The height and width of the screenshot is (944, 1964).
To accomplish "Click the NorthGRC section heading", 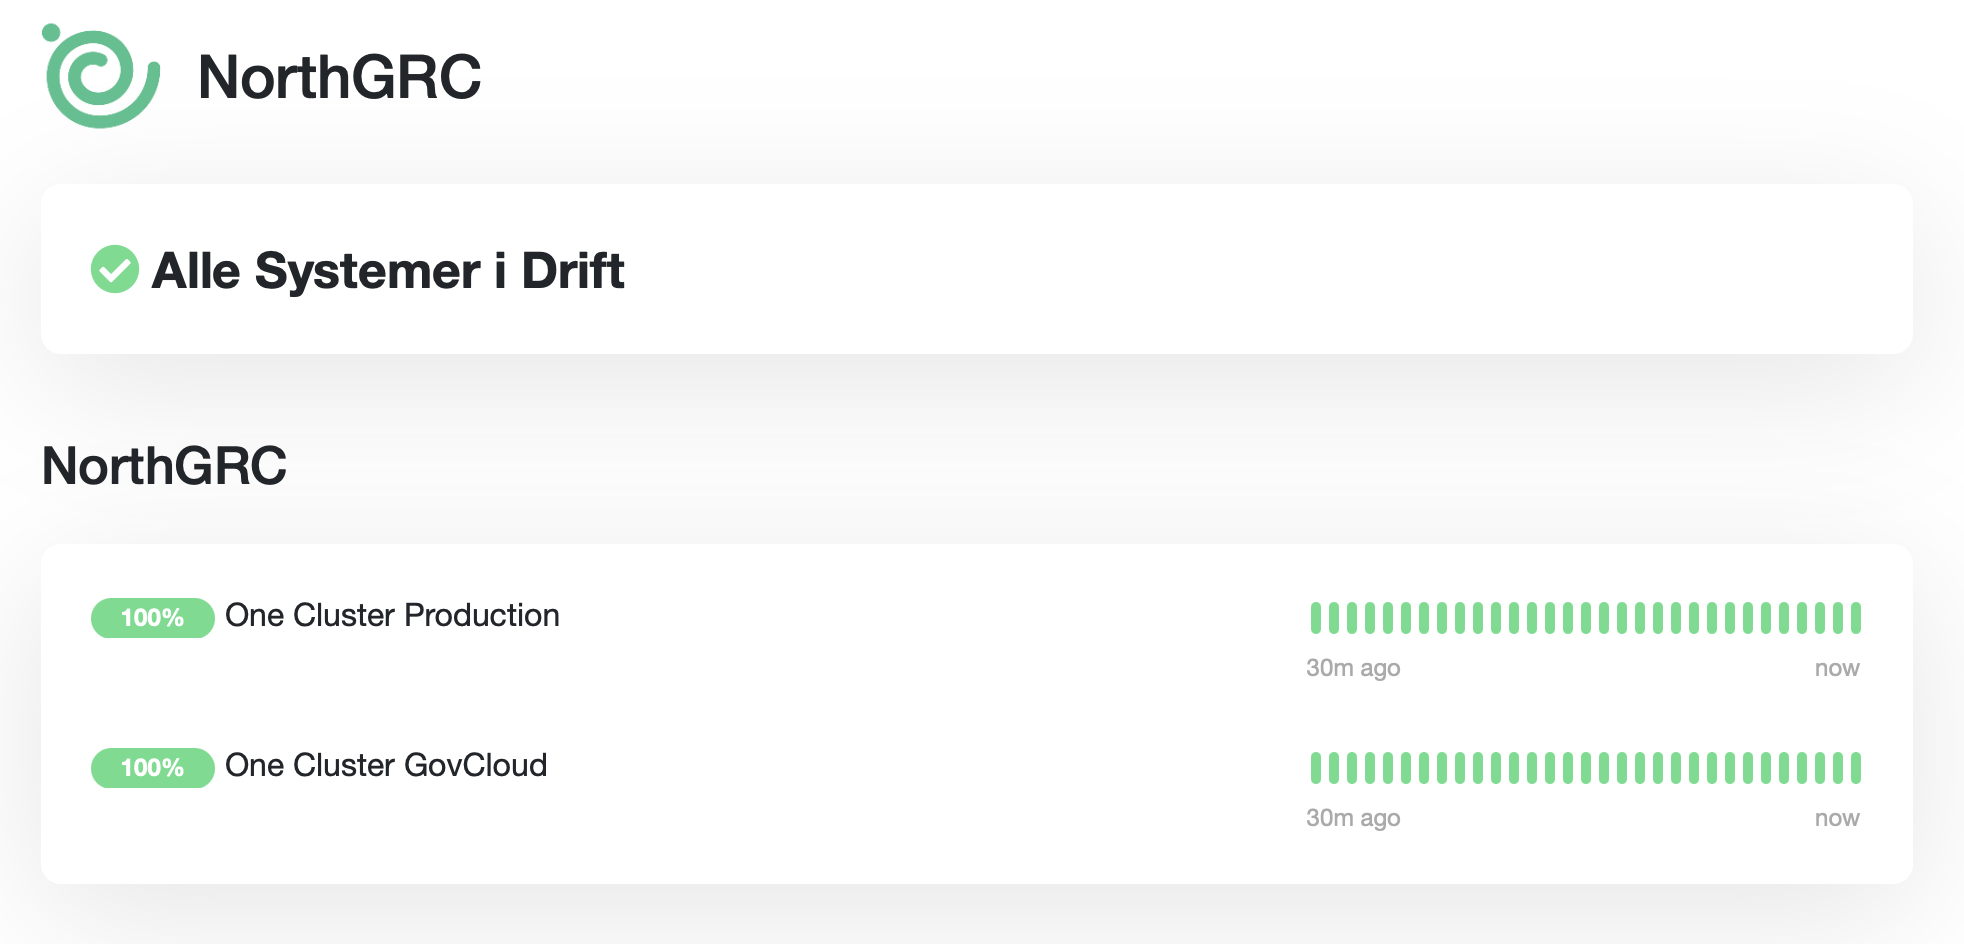I will coord(164,466).
